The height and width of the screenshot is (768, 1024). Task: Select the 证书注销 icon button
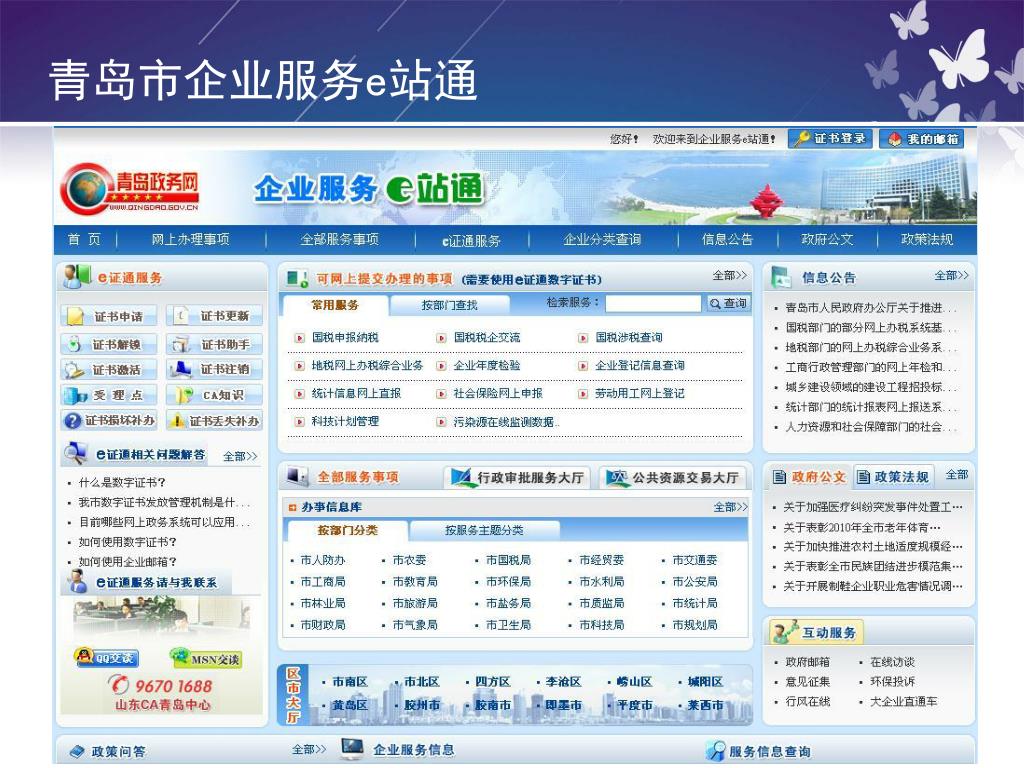click(x=215, y=369)
